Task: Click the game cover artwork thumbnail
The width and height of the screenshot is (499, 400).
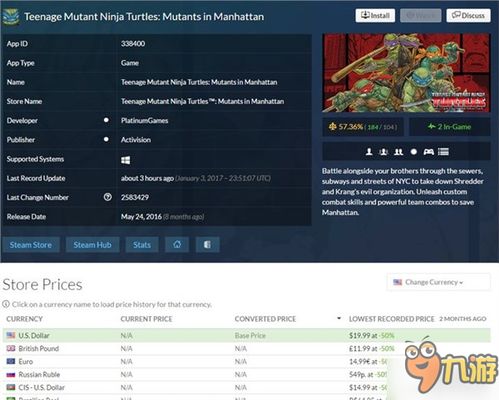Action: (x=406, y=73)
